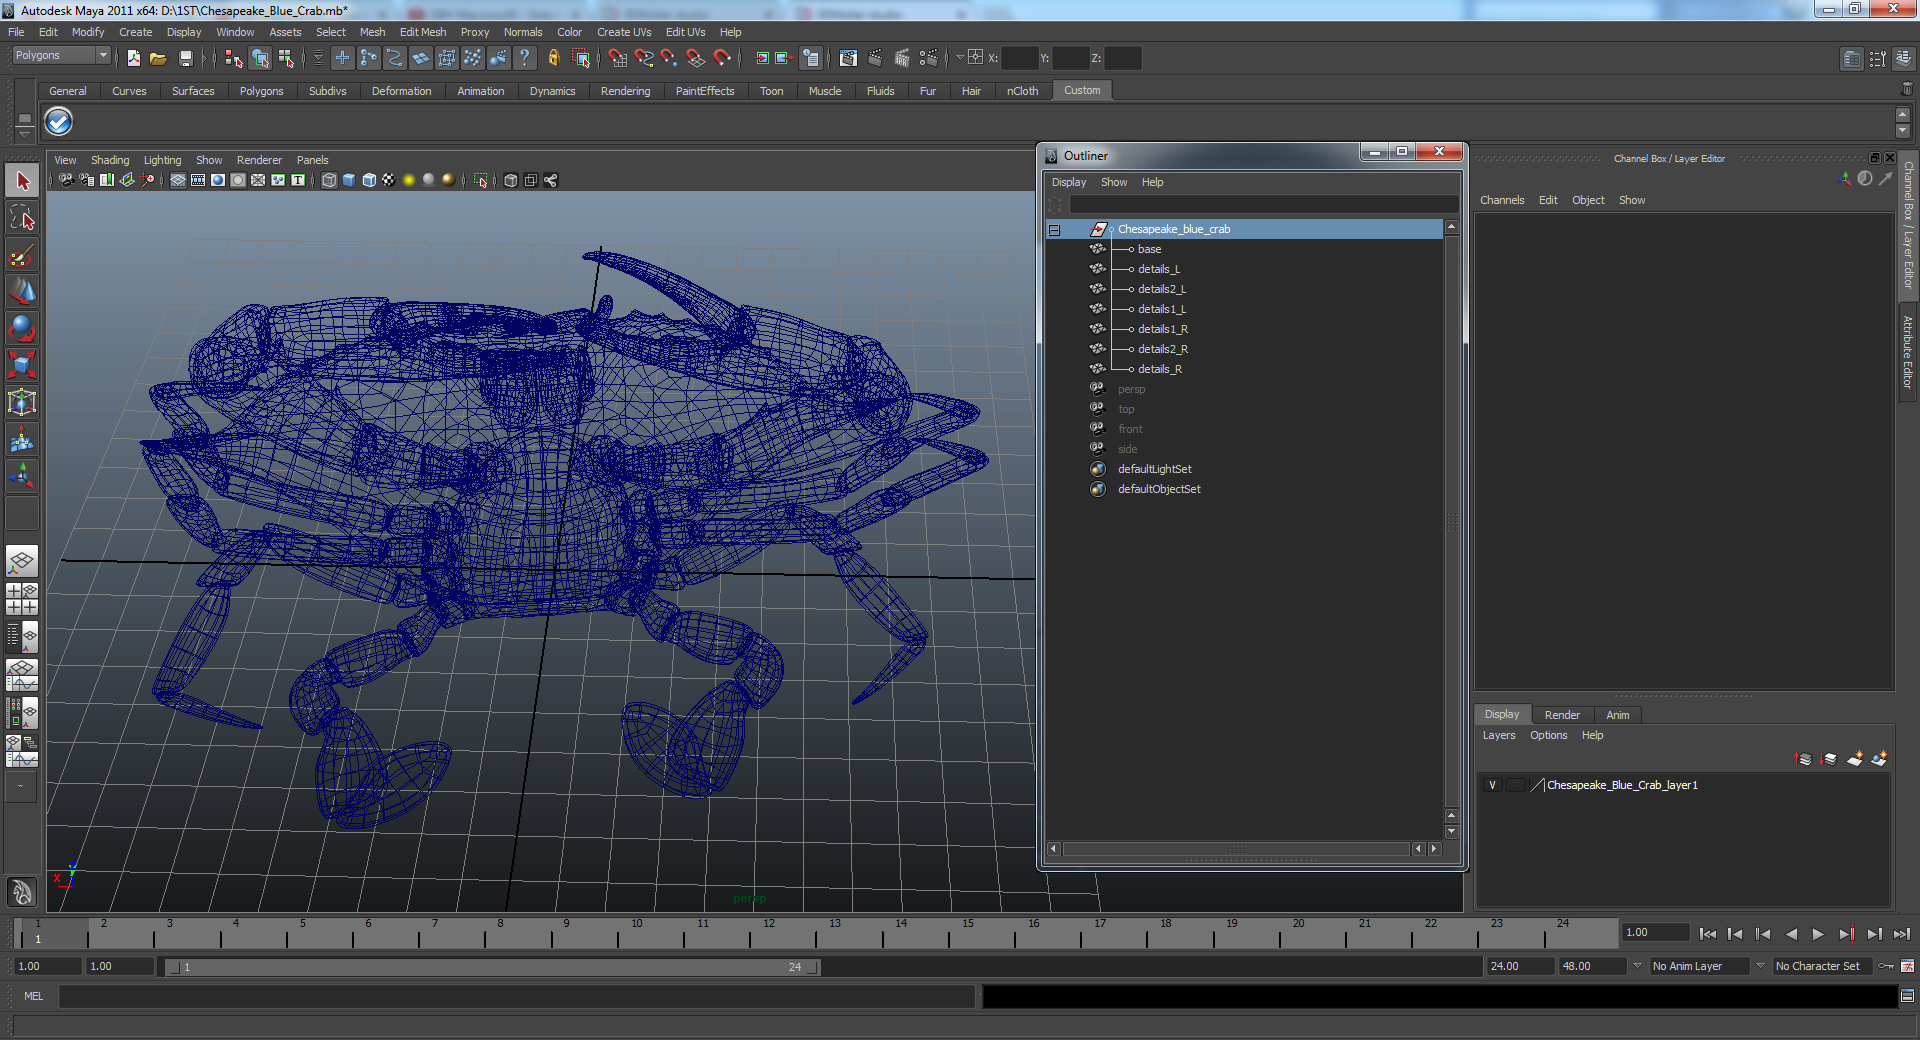Toggle visibility V of Chesapeake_Blue_Crab_layer1
The width and height of the screenshot is (1920, 1040).
click(1492, 785)
